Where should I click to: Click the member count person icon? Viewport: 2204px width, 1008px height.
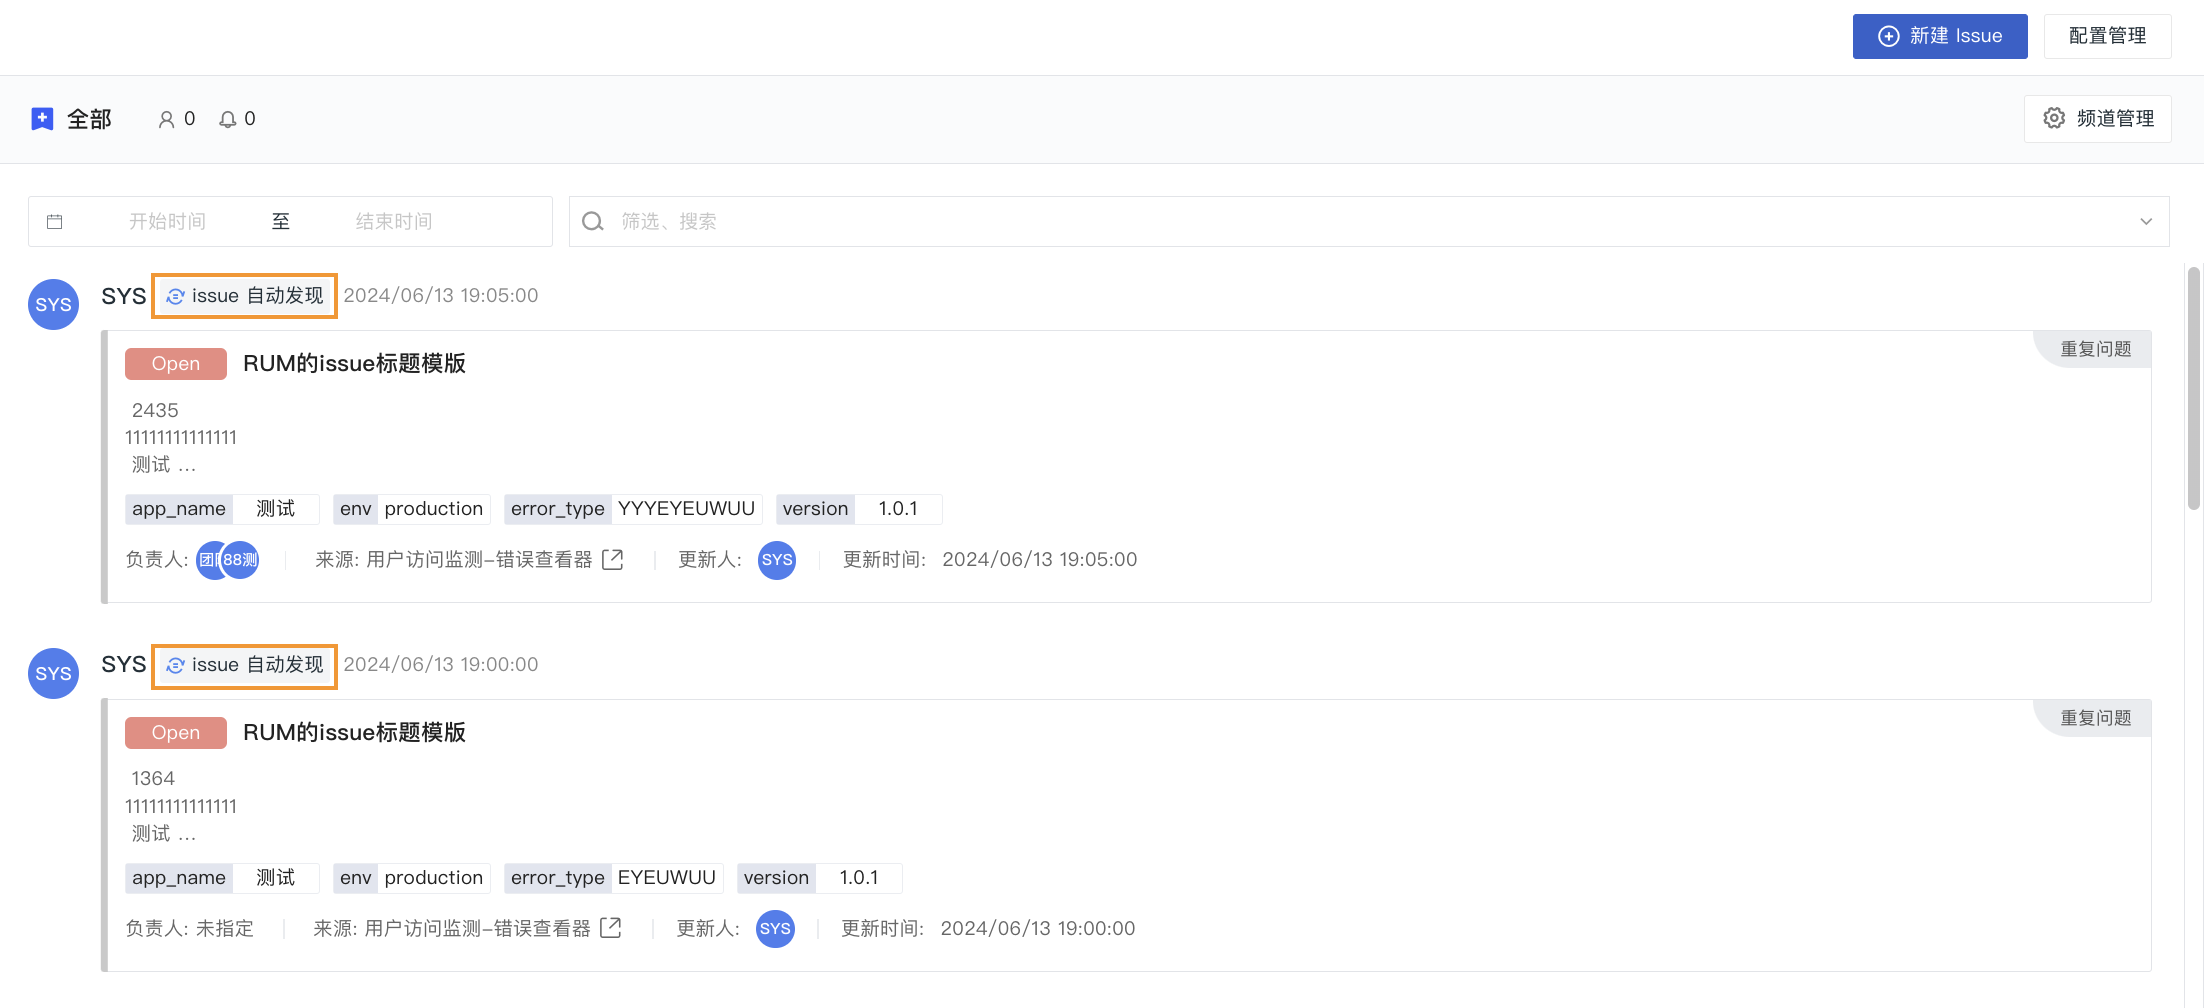tap(166, 120)
